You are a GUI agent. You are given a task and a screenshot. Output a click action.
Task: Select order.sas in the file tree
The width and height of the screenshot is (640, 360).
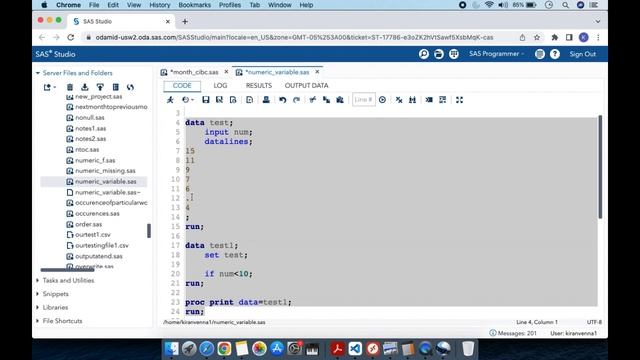(x=89, y=224)
